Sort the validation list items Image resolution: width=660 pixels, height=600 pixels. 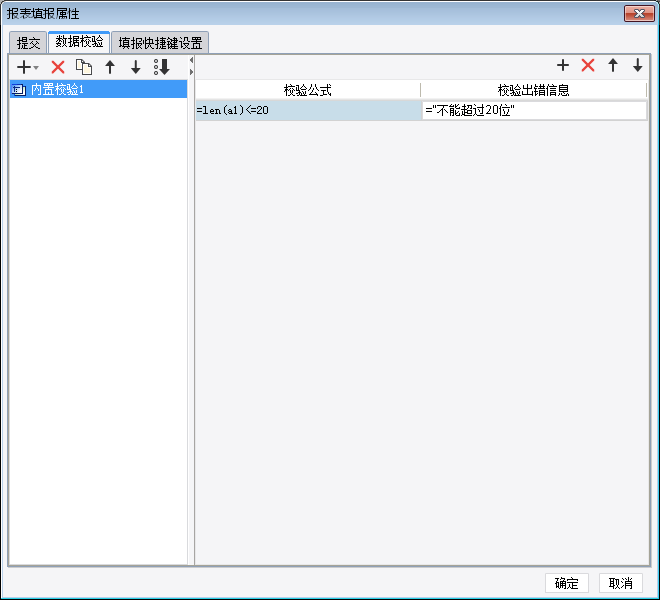(x=162, y=67)
